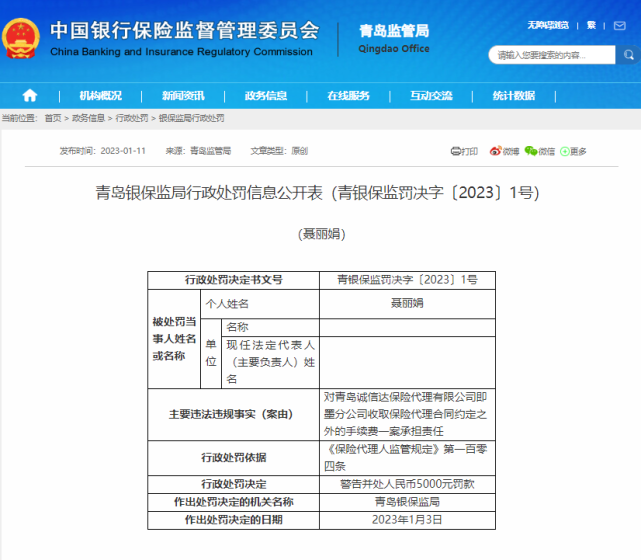641x560 pixels.
Task: Click the 名称 label cell under 单位
Action: click(x=270, y=327)
